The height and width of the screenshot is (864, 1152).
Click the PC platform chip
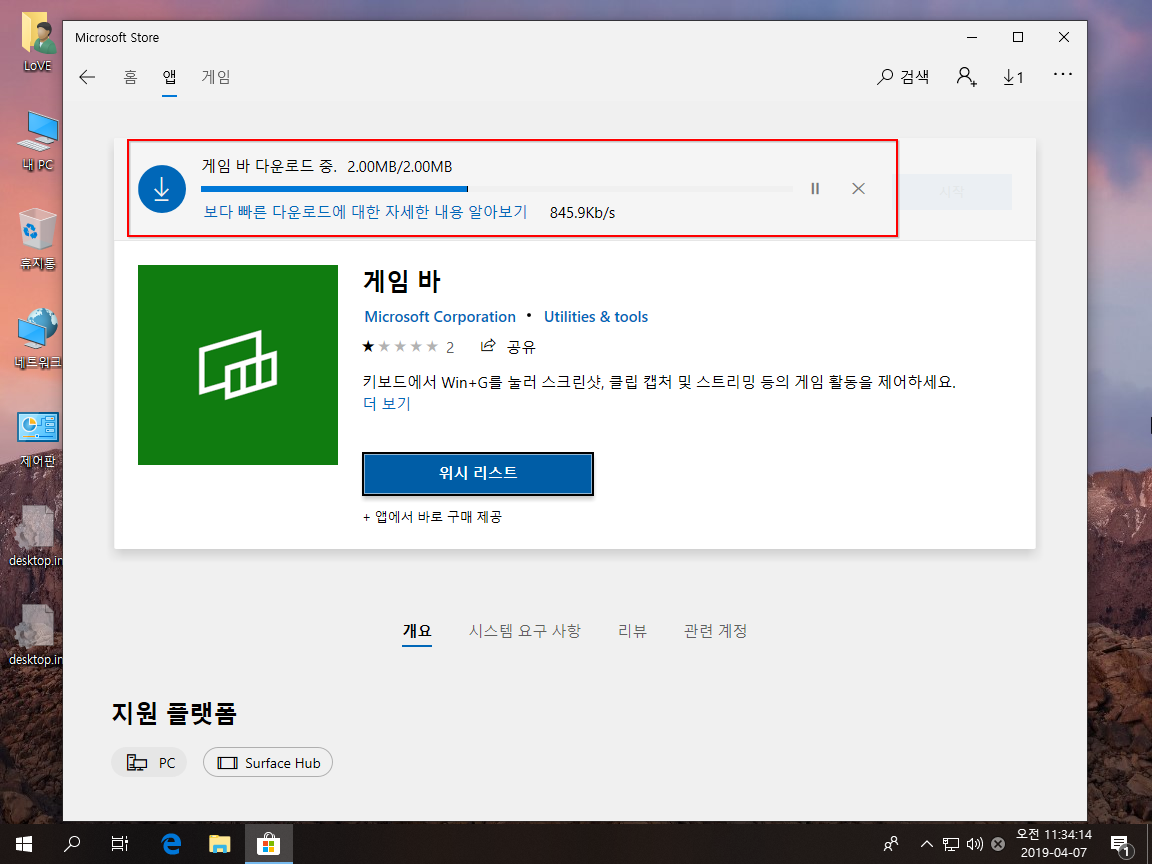coord(149,763)
